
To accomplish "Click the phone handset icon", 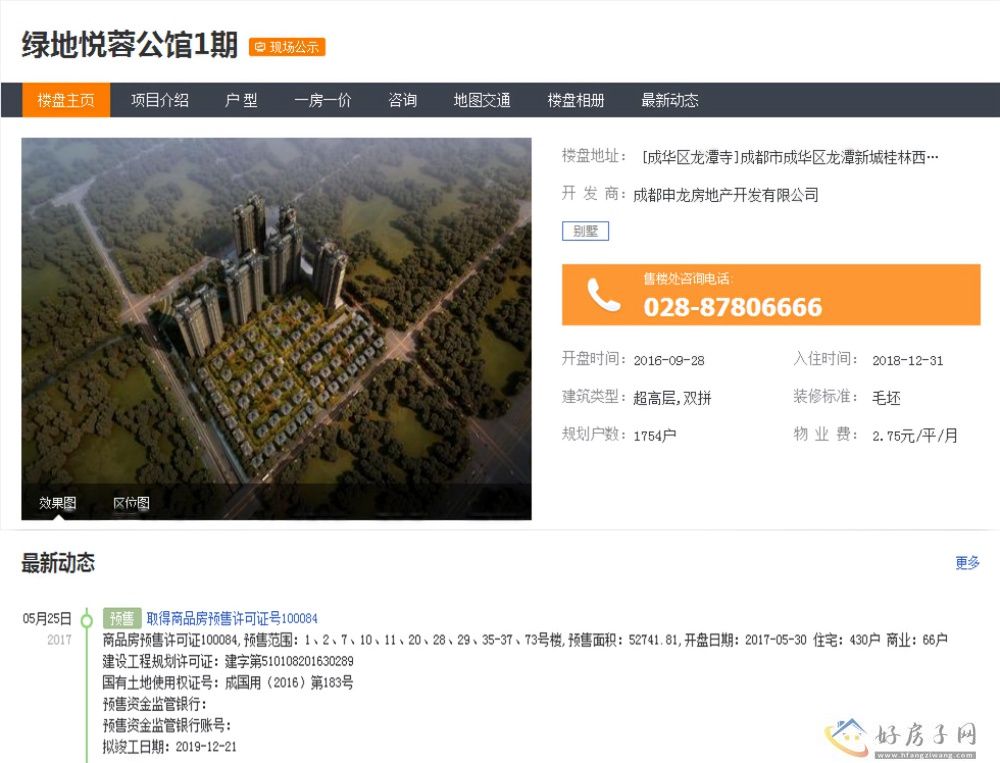I will 603,295.
